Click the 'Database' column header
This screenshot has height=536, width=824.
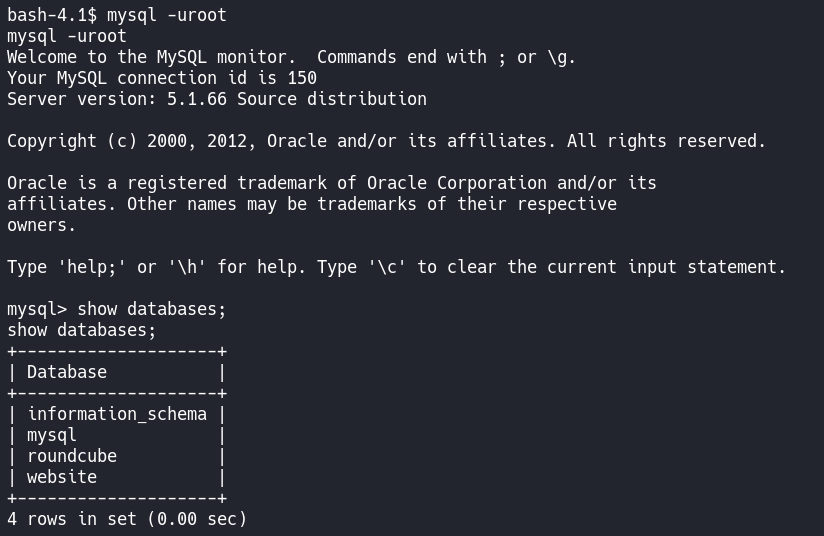[x=66, y=372]
